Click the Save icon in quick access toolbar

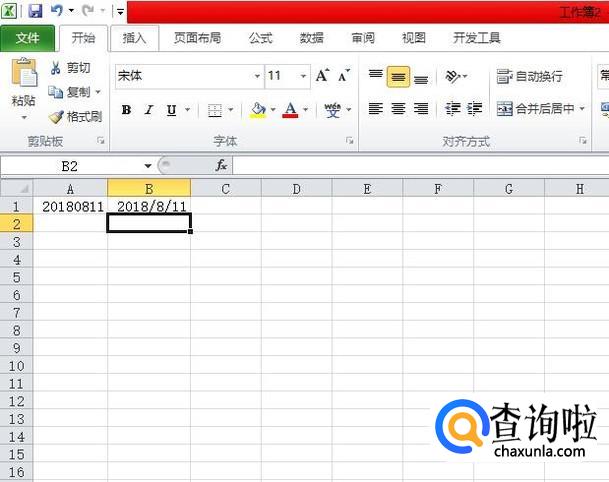coord(35,11)
